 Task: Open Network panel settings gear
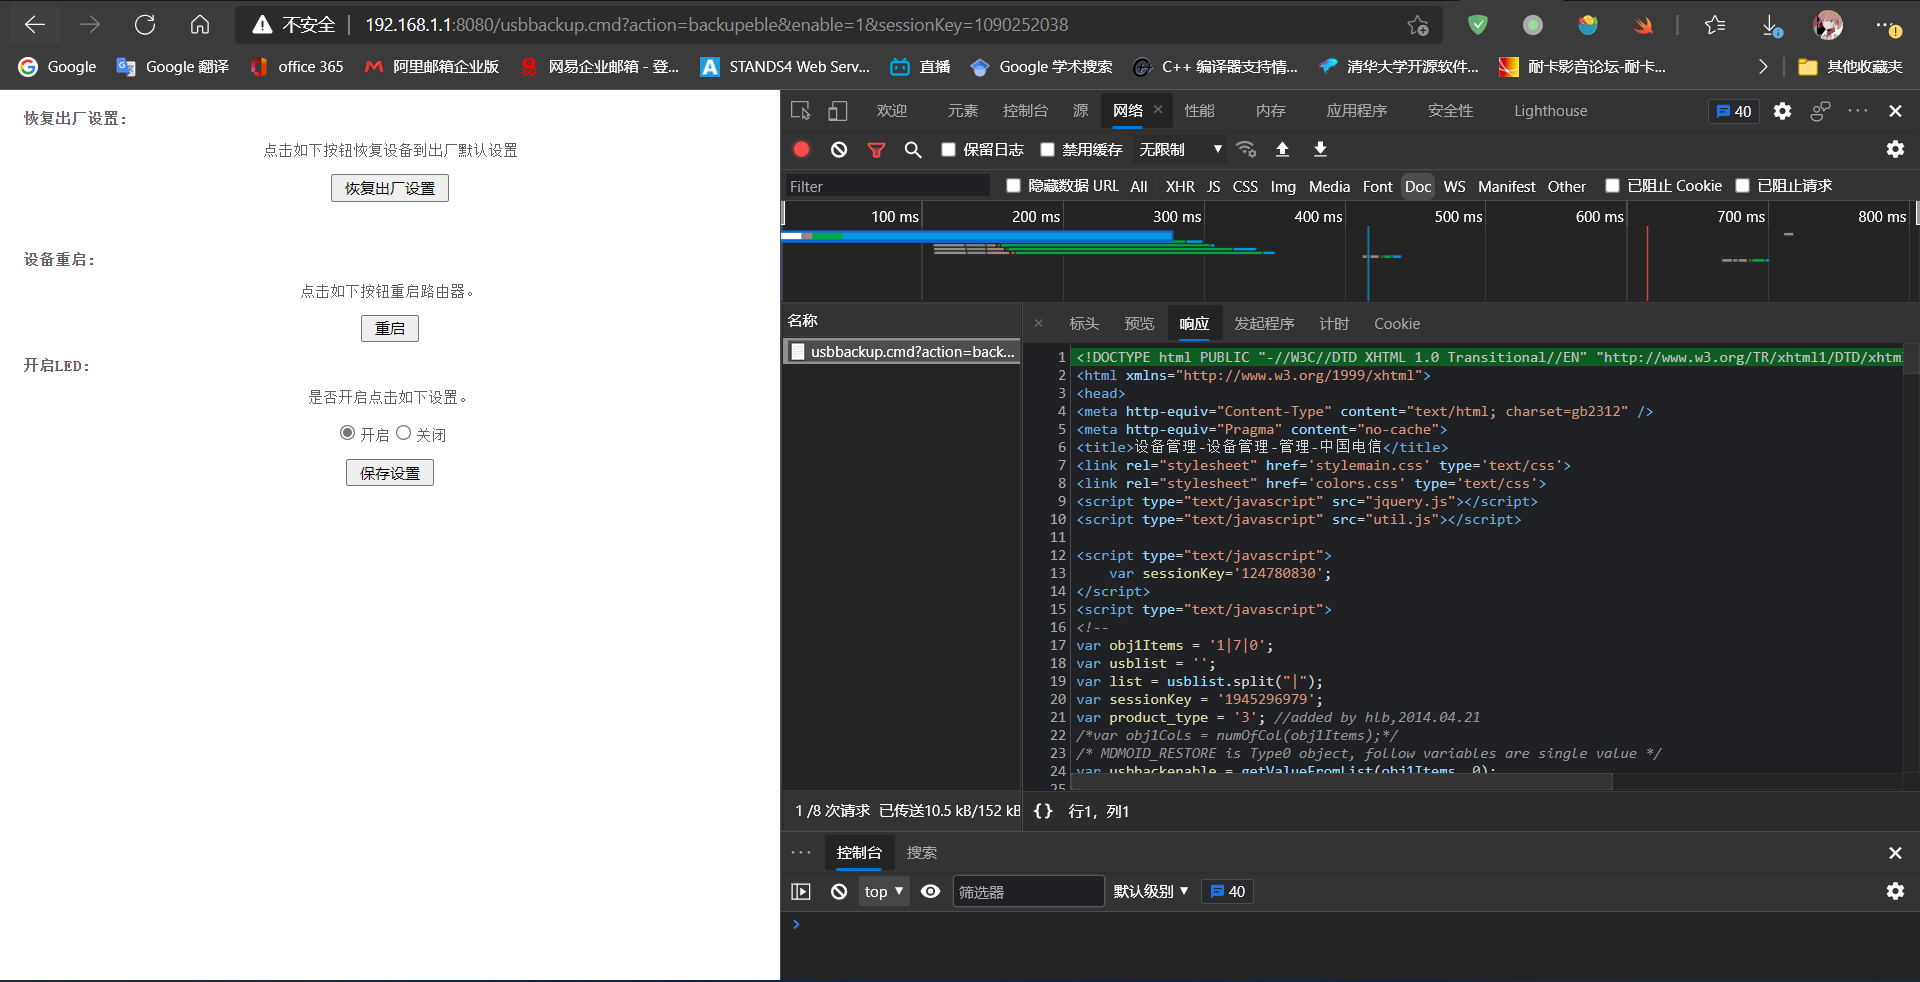(x=1895, y=149)
